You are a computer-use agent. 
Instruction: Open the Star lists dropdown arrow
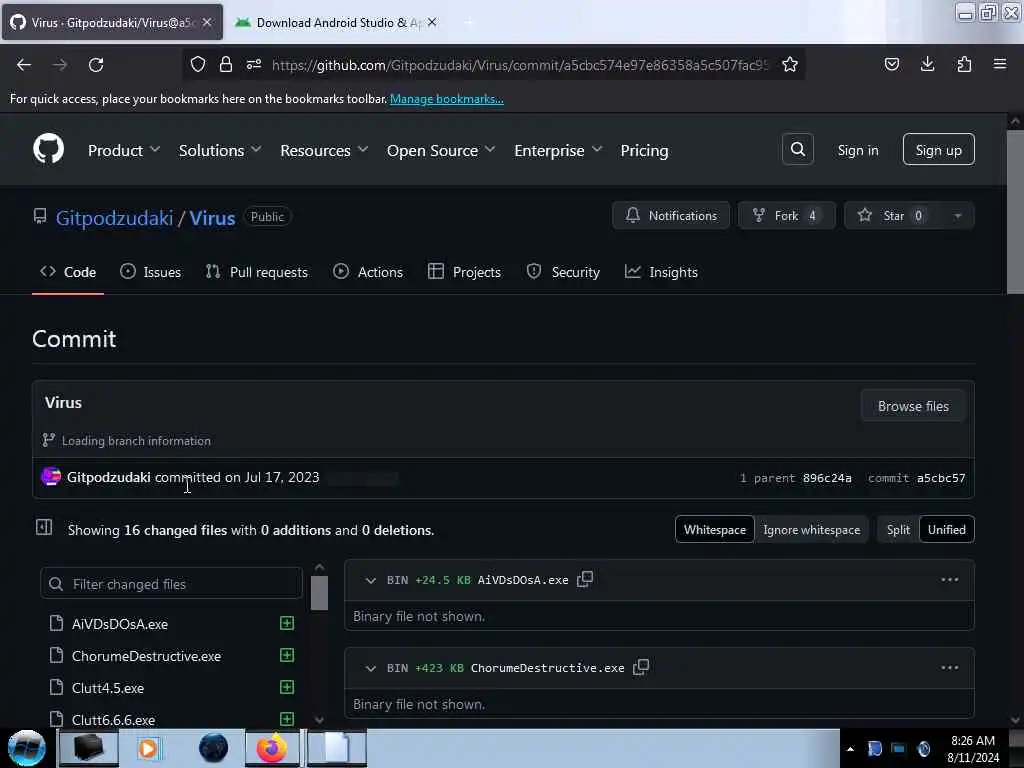click(957, 216)
